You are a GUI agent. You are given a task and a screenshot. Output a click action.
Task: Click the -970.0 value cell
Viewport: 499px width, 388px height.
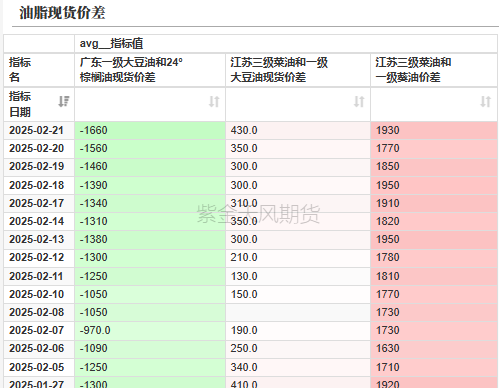coord(150,330)
